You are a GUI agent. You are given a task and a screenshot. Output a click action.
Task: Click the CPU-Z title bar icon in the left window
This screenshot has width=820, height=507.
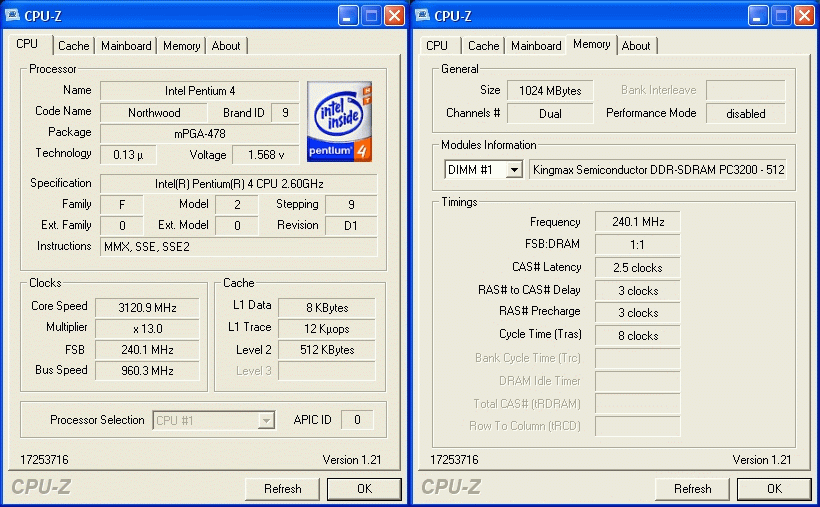click(x=14, y=16)
